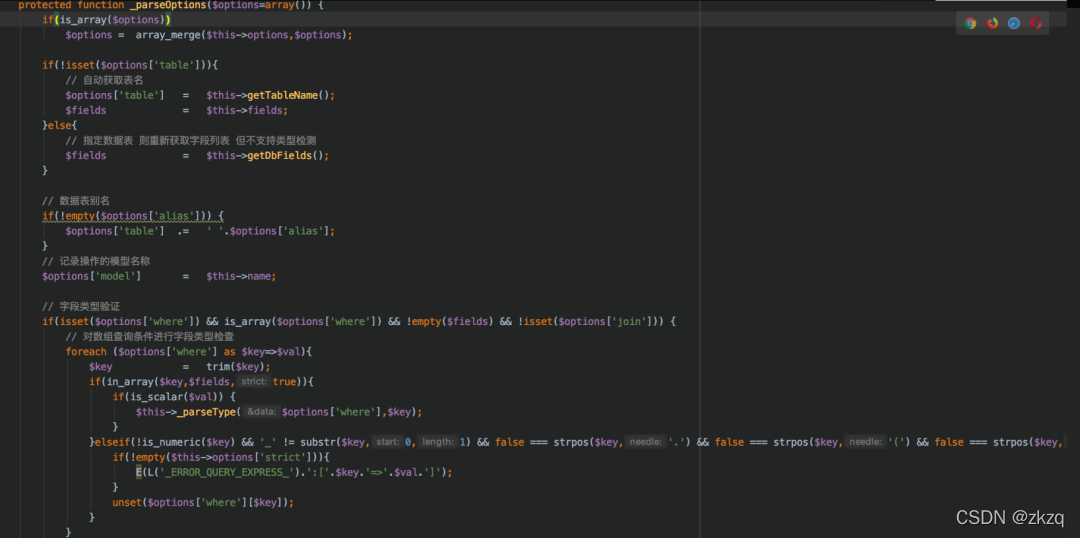This screenshot has height=538, width=1080.
Task: Click the }else{ line
Action: coord(60,125)
